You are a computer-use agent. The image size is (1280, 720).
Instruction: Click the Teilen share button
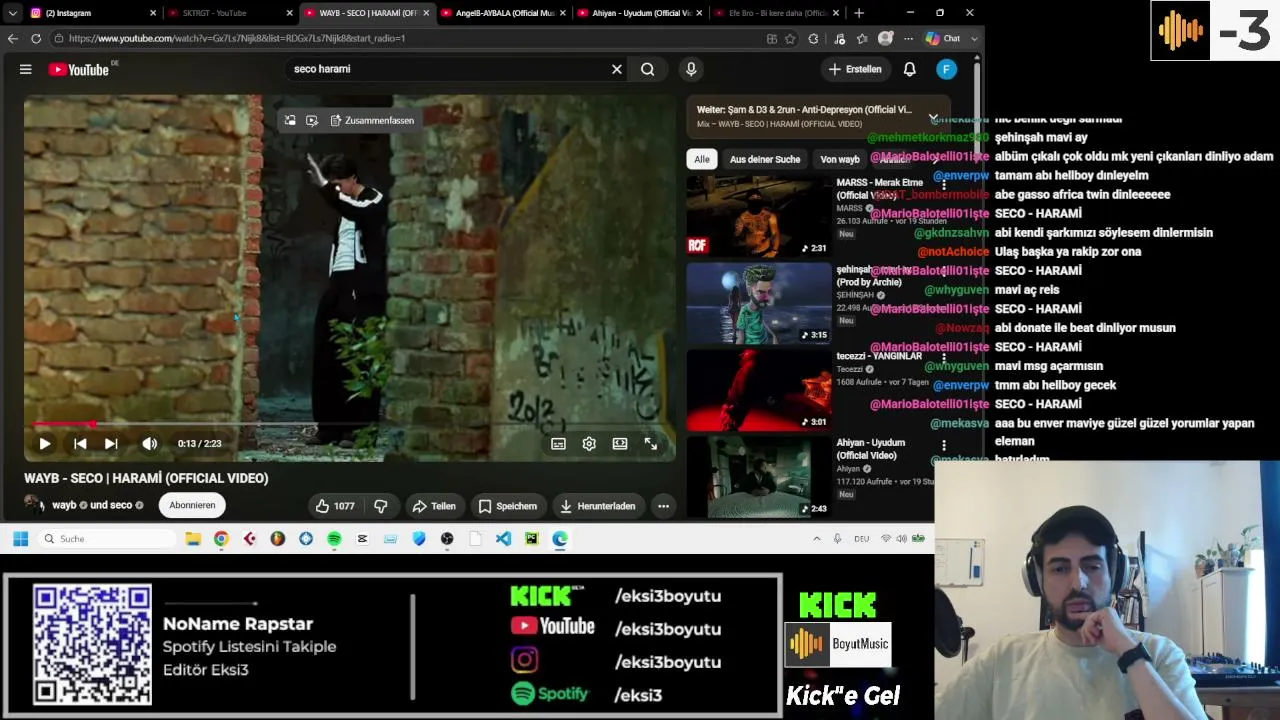(434, 506)
